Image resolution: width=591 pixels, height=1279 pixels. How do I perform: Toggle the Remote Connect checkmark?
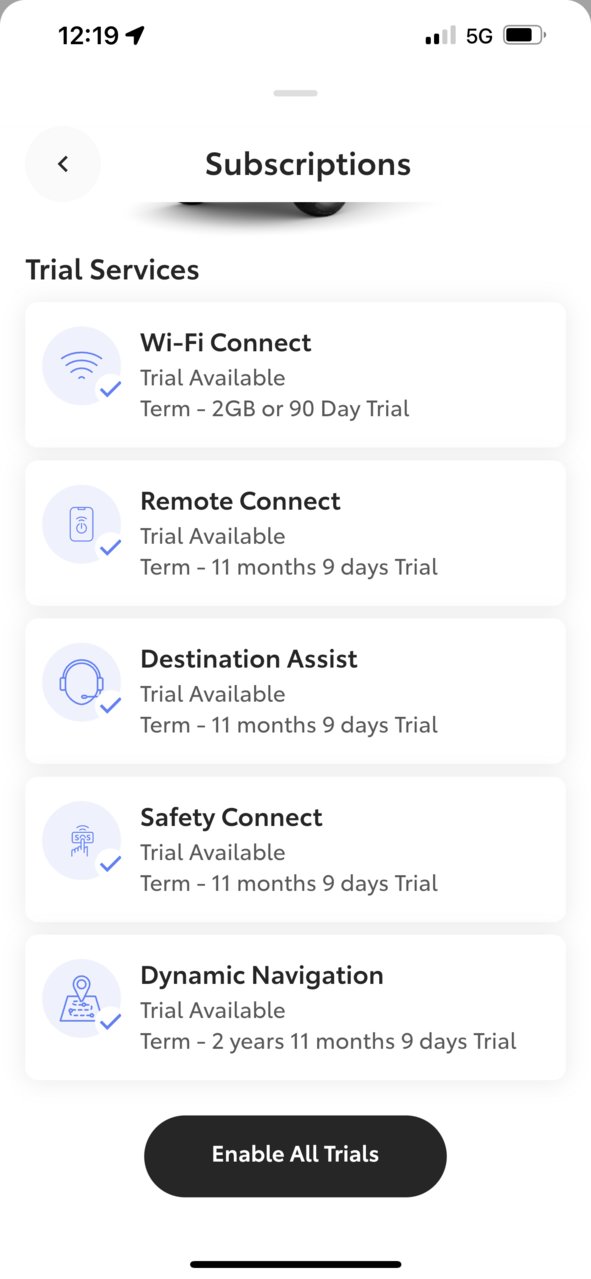click(x=110, y=547)
